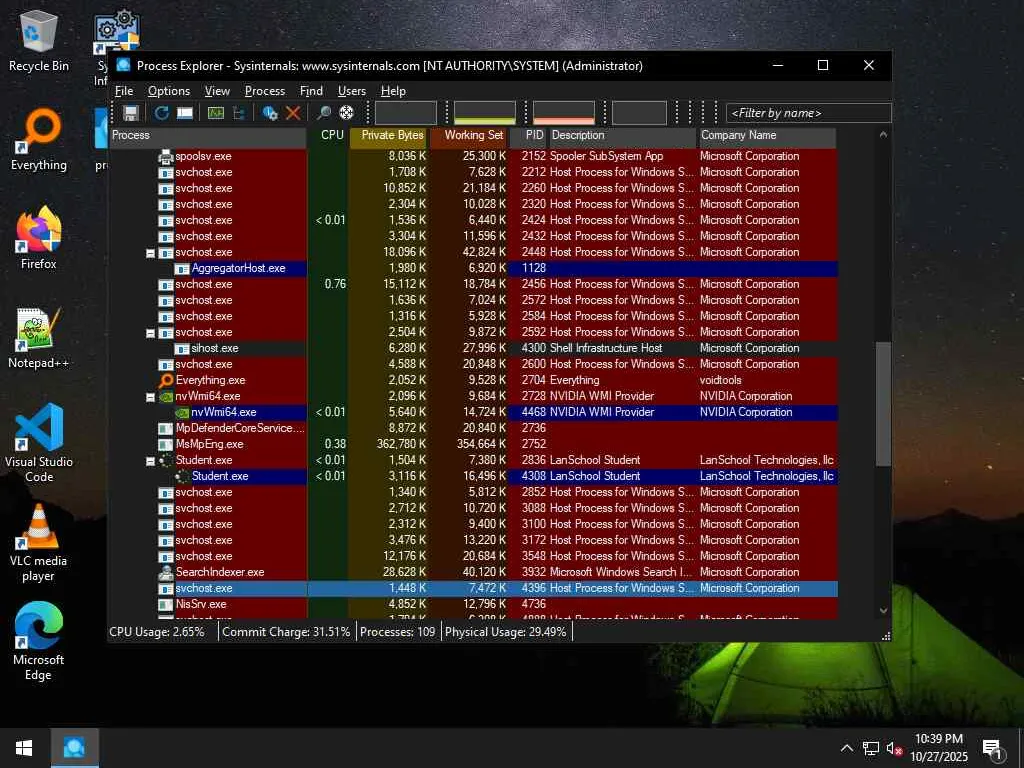Image resolution: width=1024 pixels, height=768 pixels.
Task: Open System Information via green graph icon
Action: tap(216, 113)
